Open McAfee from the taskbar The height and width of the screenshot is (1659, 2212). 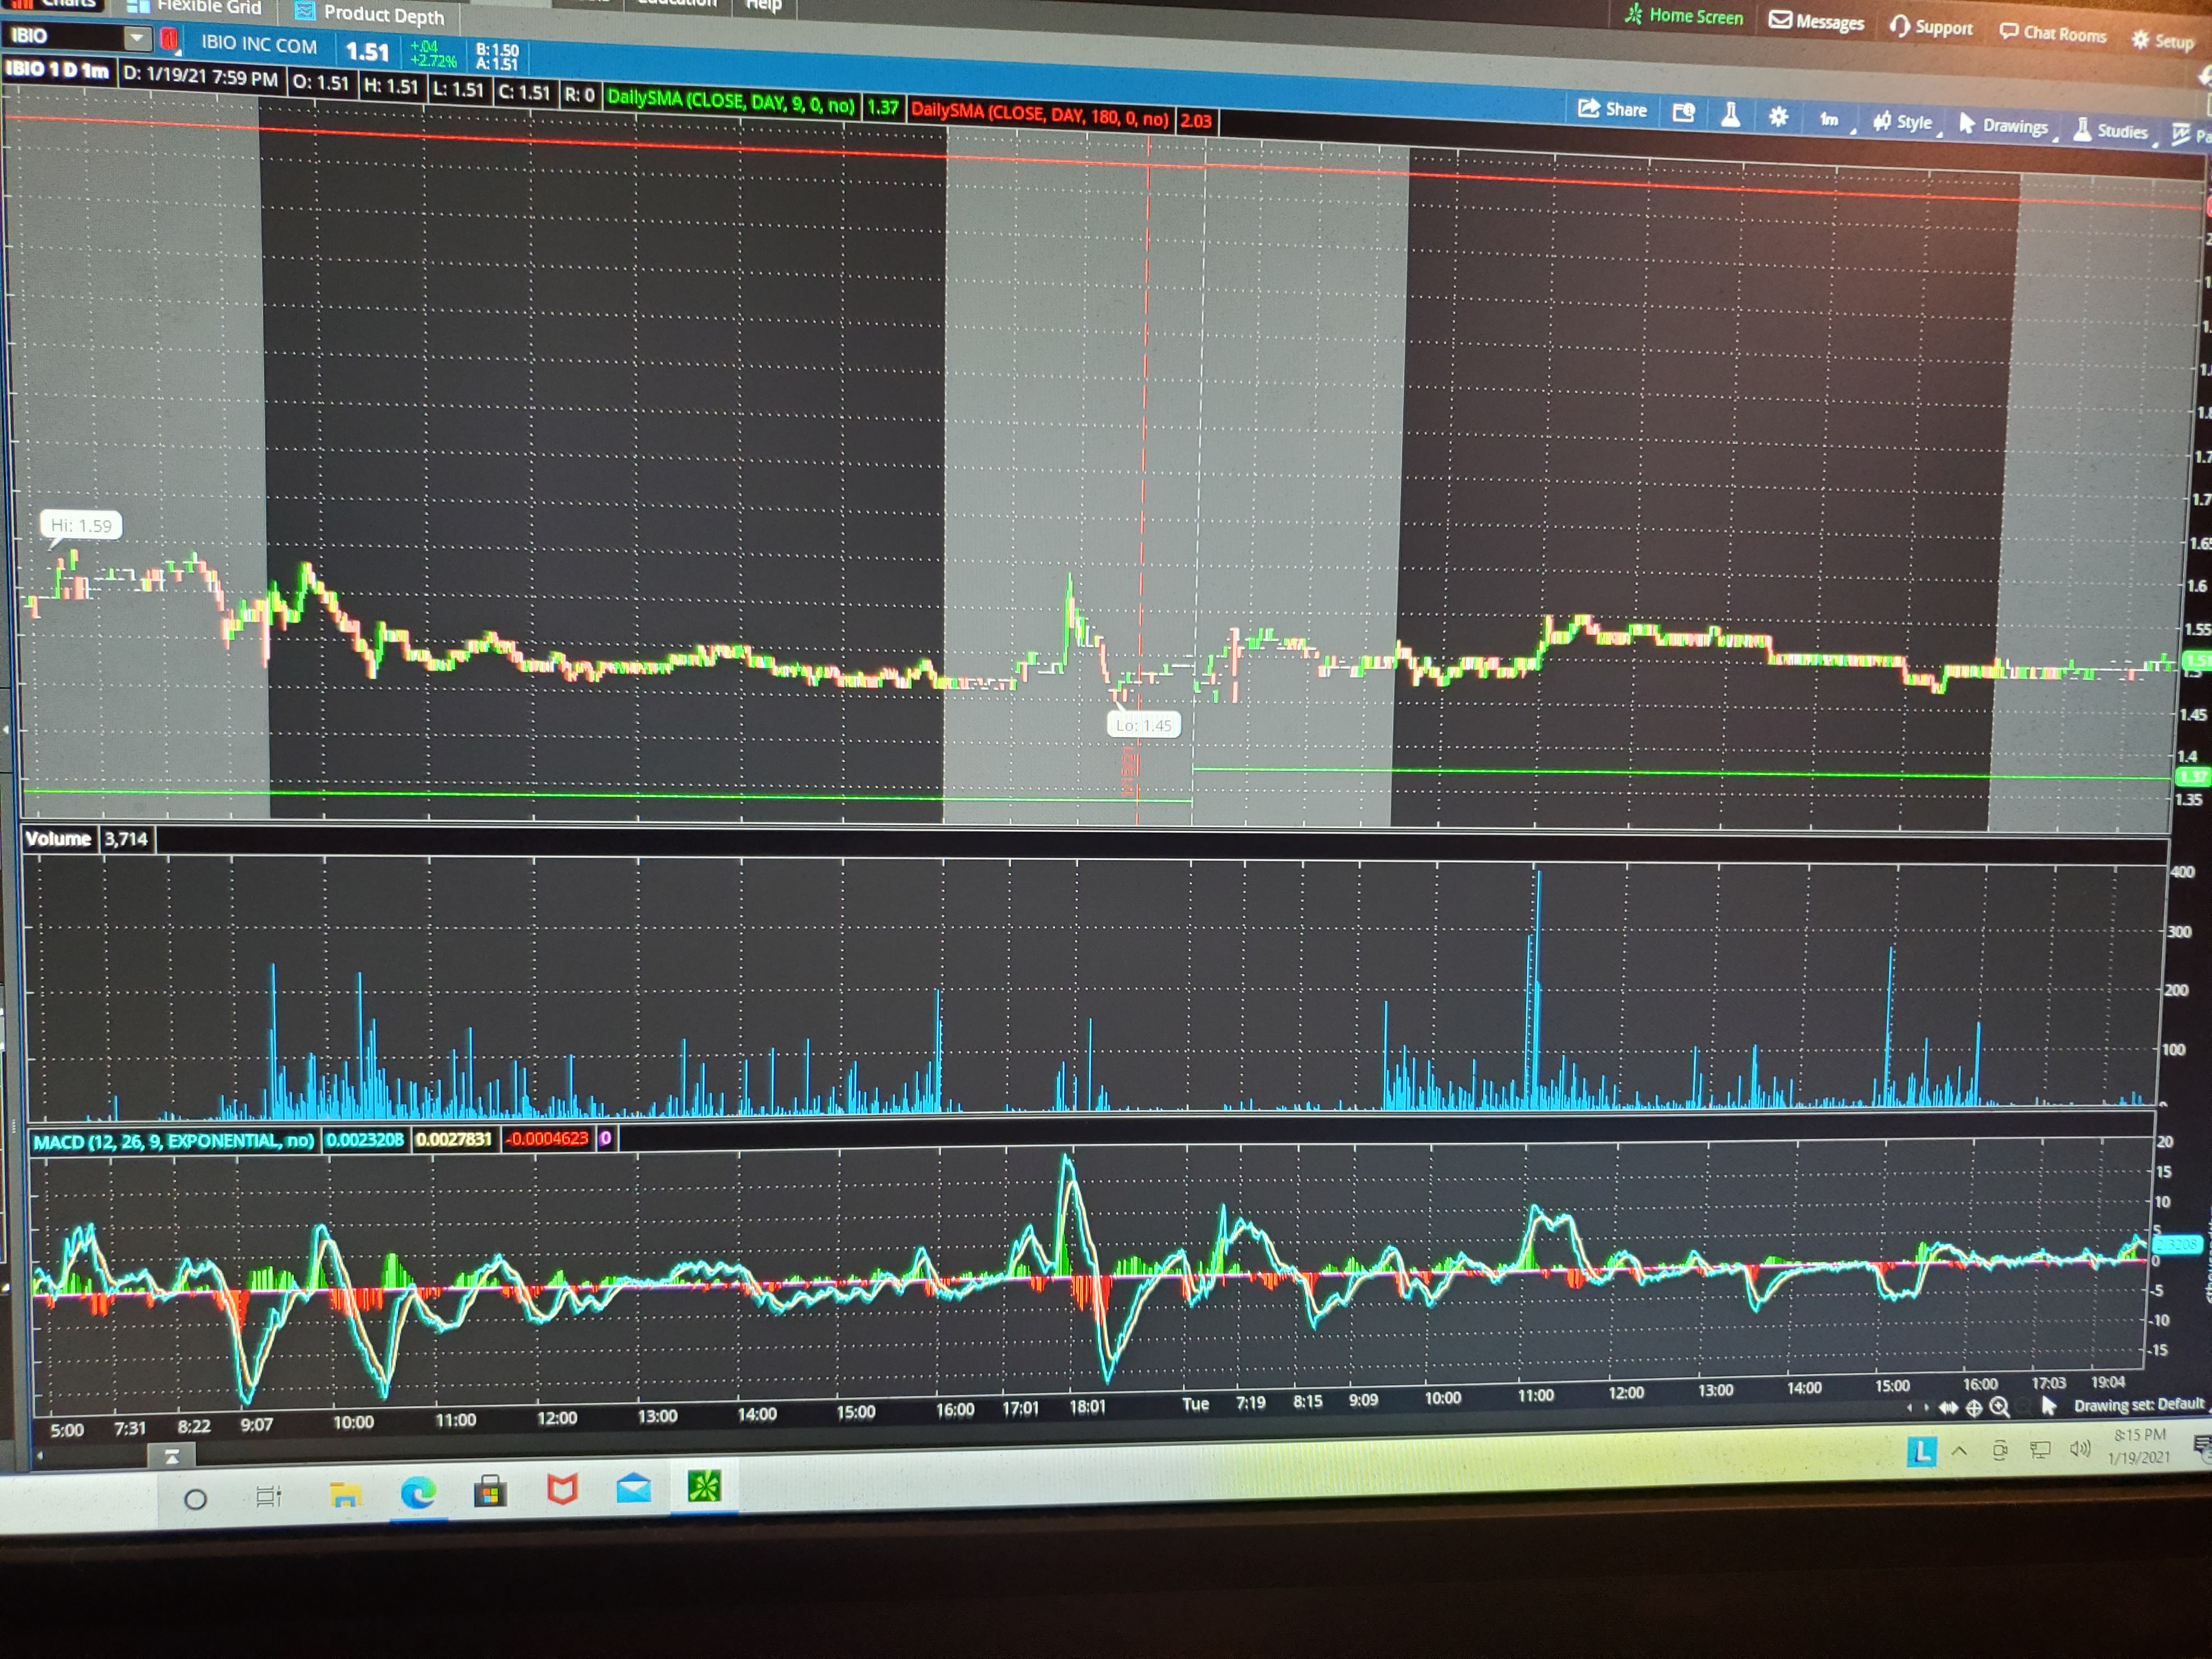[x=562, y=1490]
